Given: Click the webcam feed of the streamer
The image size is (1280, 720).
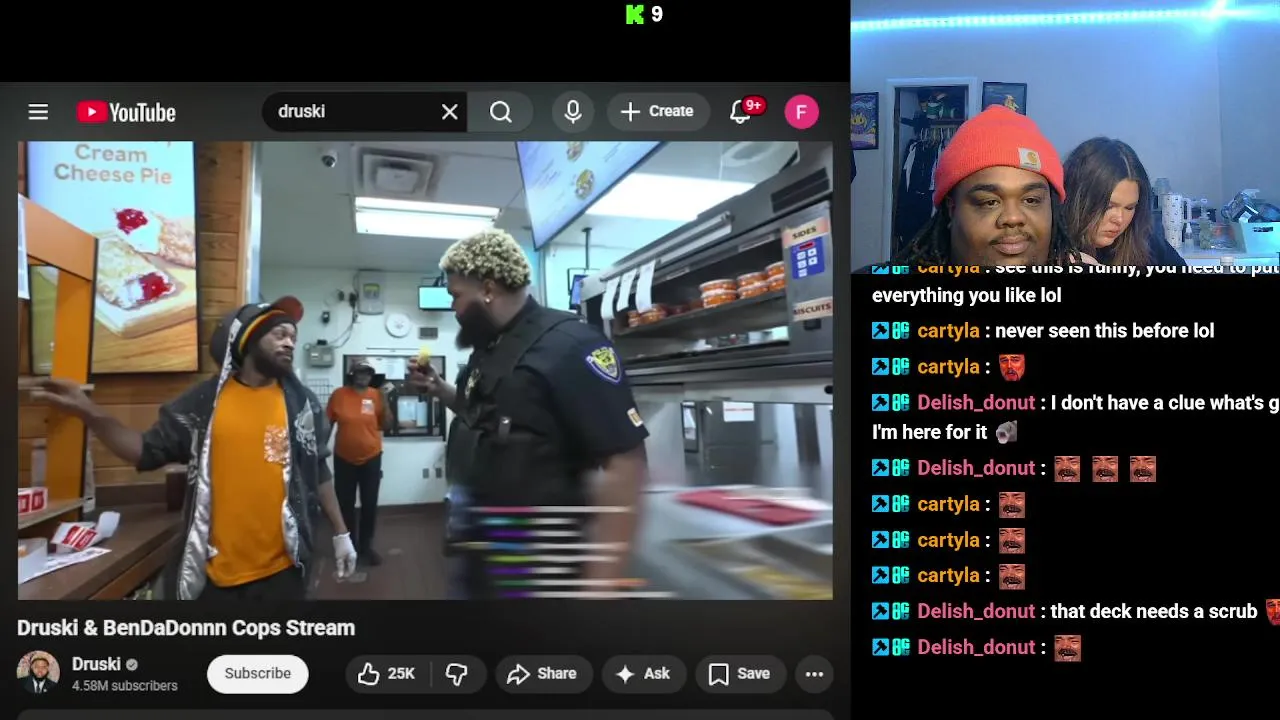Looking at the screenshot, I should (1065, 134).
